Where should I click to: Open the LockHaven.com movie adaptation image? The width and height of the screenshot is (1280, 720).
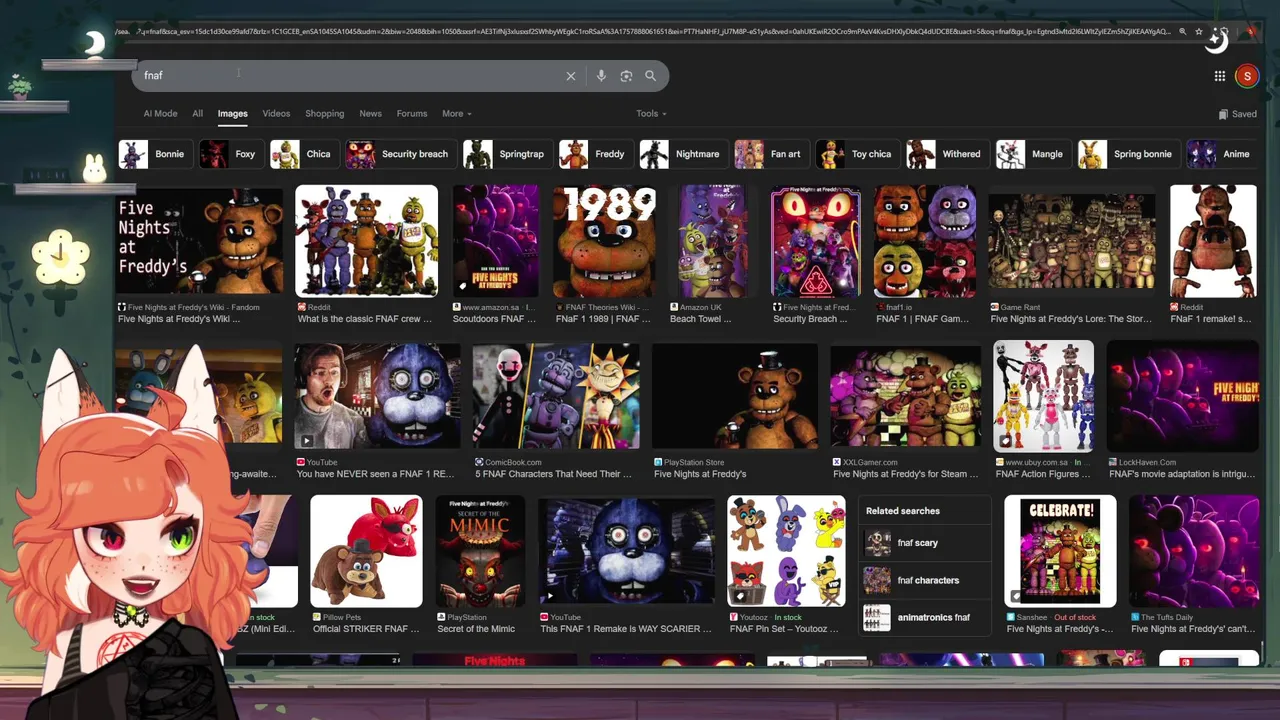click(1183, 396)
